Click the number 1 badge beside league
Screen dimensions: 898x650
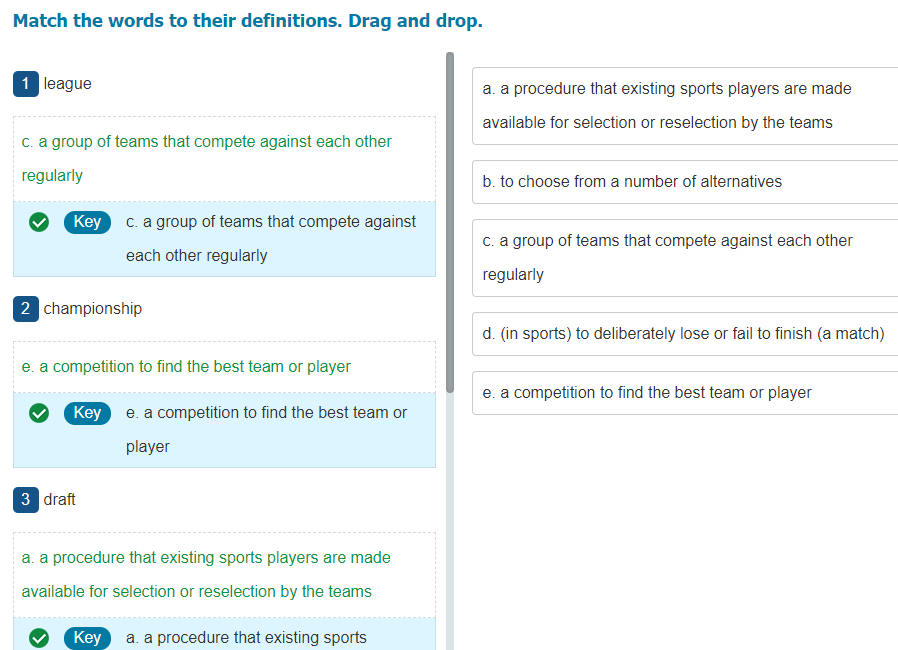tap(25, 84)
